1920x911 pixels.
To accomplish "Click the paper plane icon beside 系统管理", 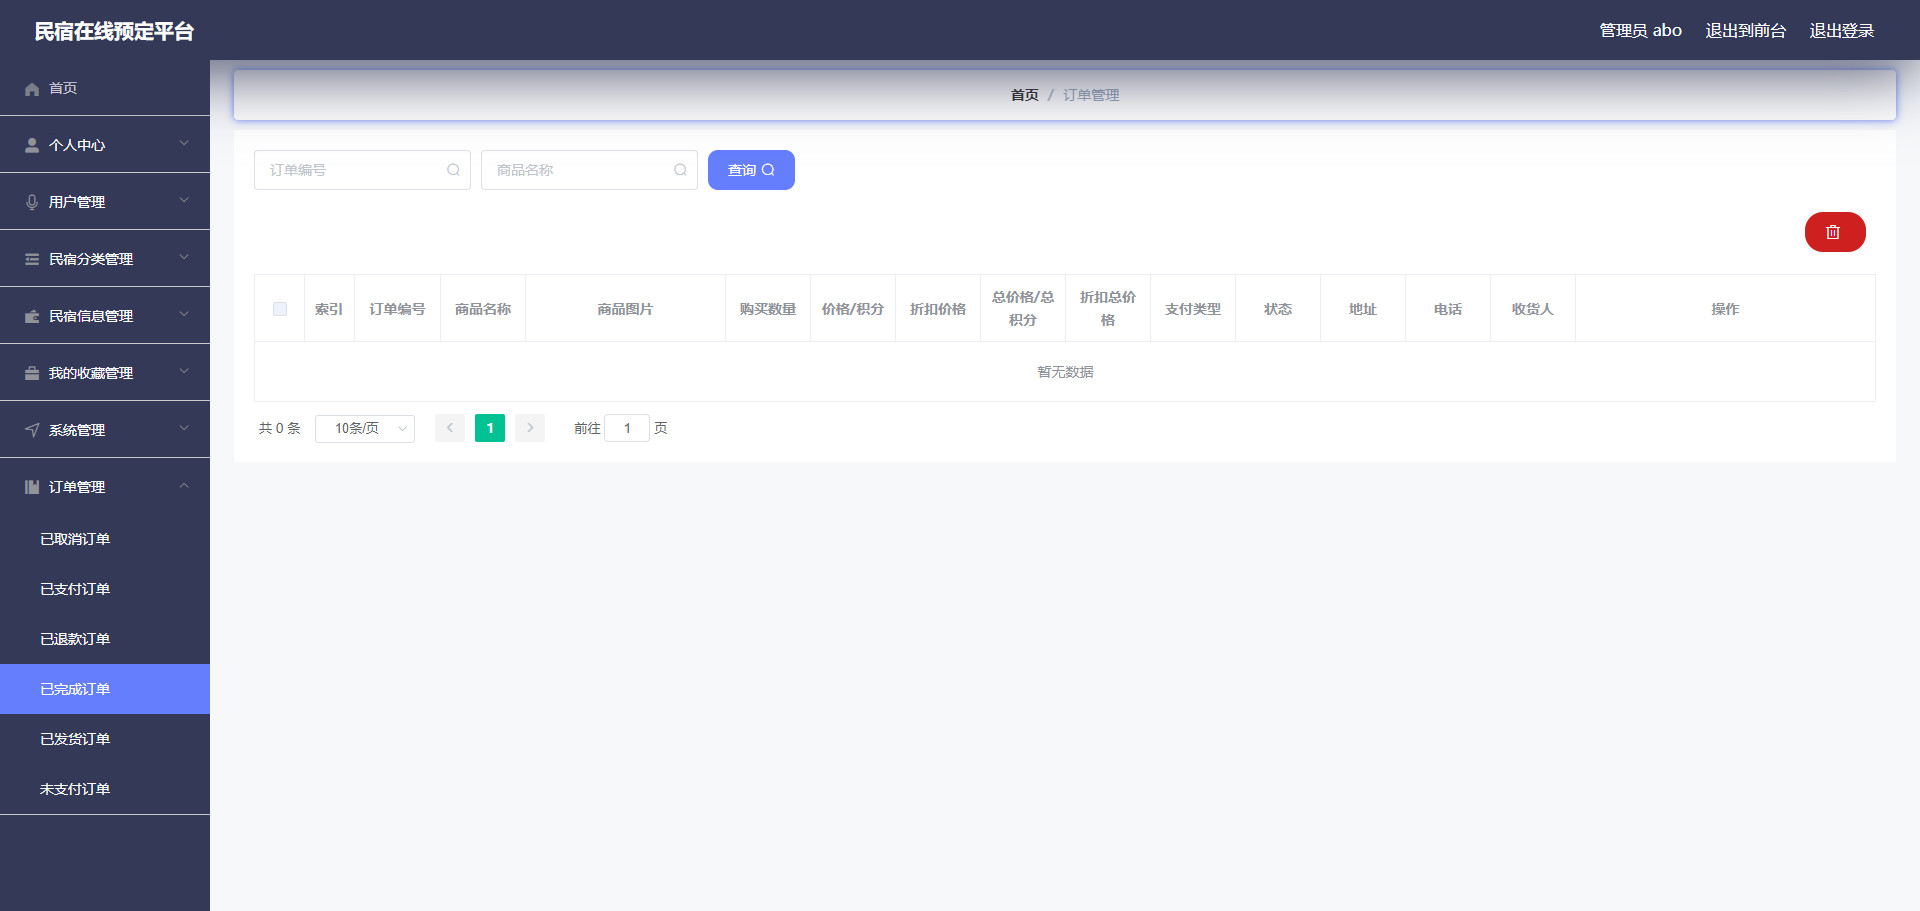I will pyautogui.click(x=32, y=431).
